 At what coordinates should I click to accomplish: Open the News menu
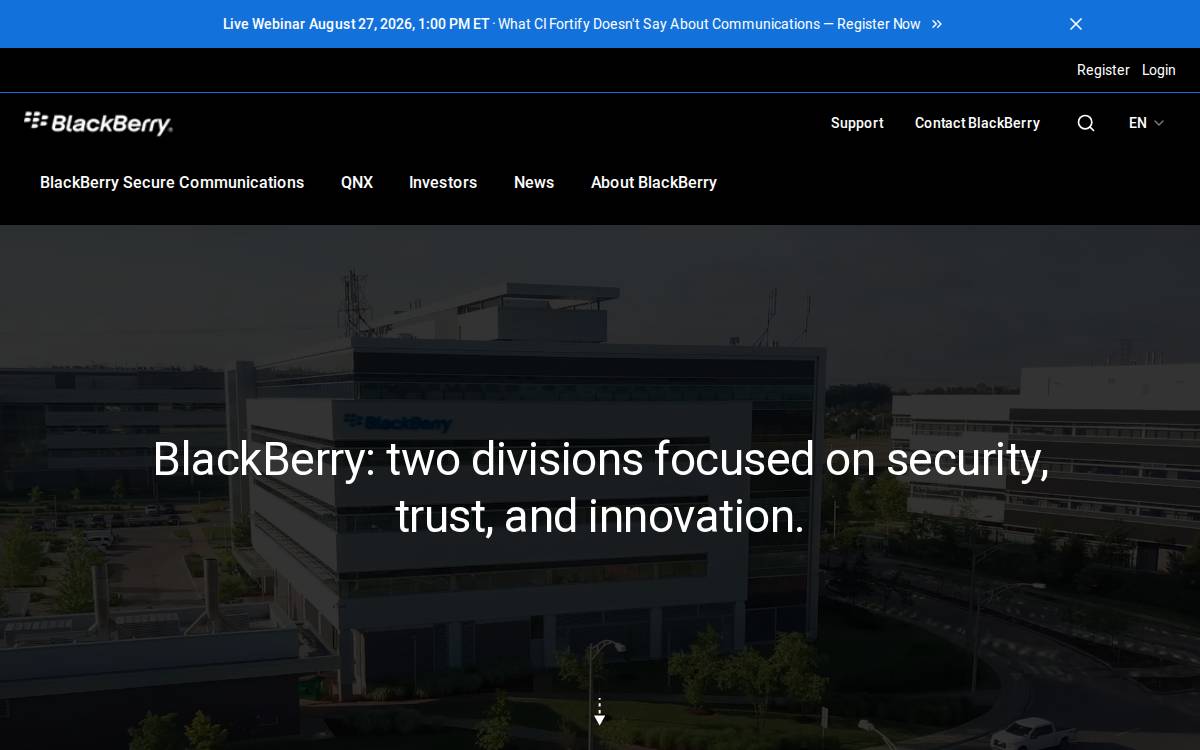pyautogui.click(x=534, y=182)
